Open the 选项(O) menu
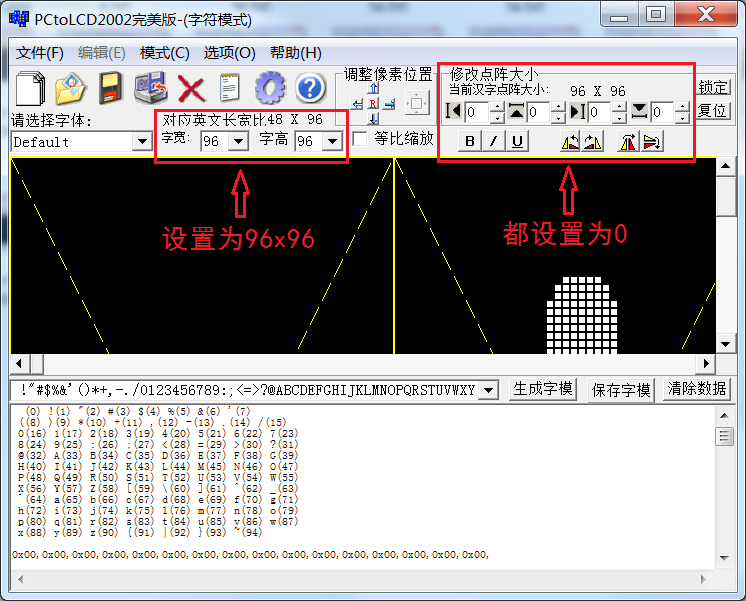Viewport: 746px width, 601px height. pos(230,53)
